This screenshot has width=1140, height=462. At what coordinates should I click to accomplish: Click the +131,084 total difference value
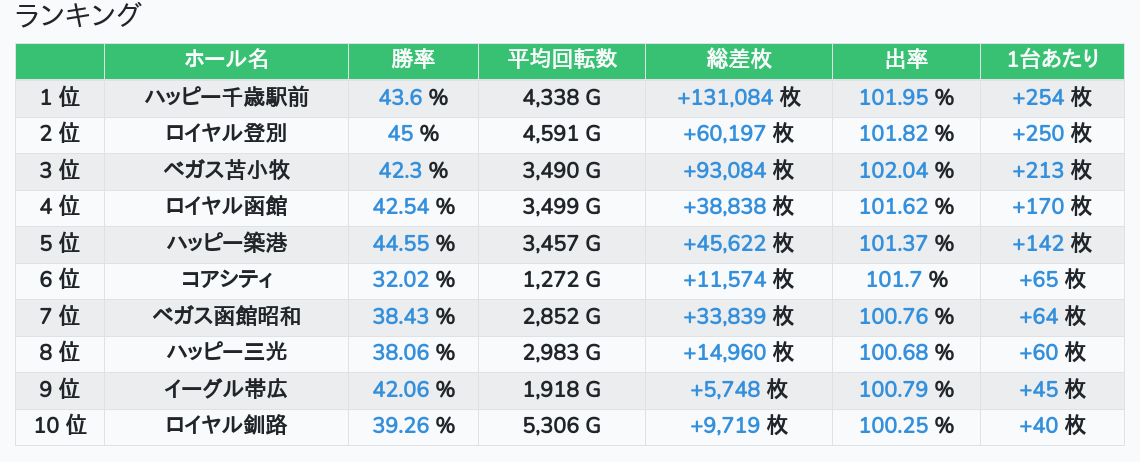click(725, 98)
